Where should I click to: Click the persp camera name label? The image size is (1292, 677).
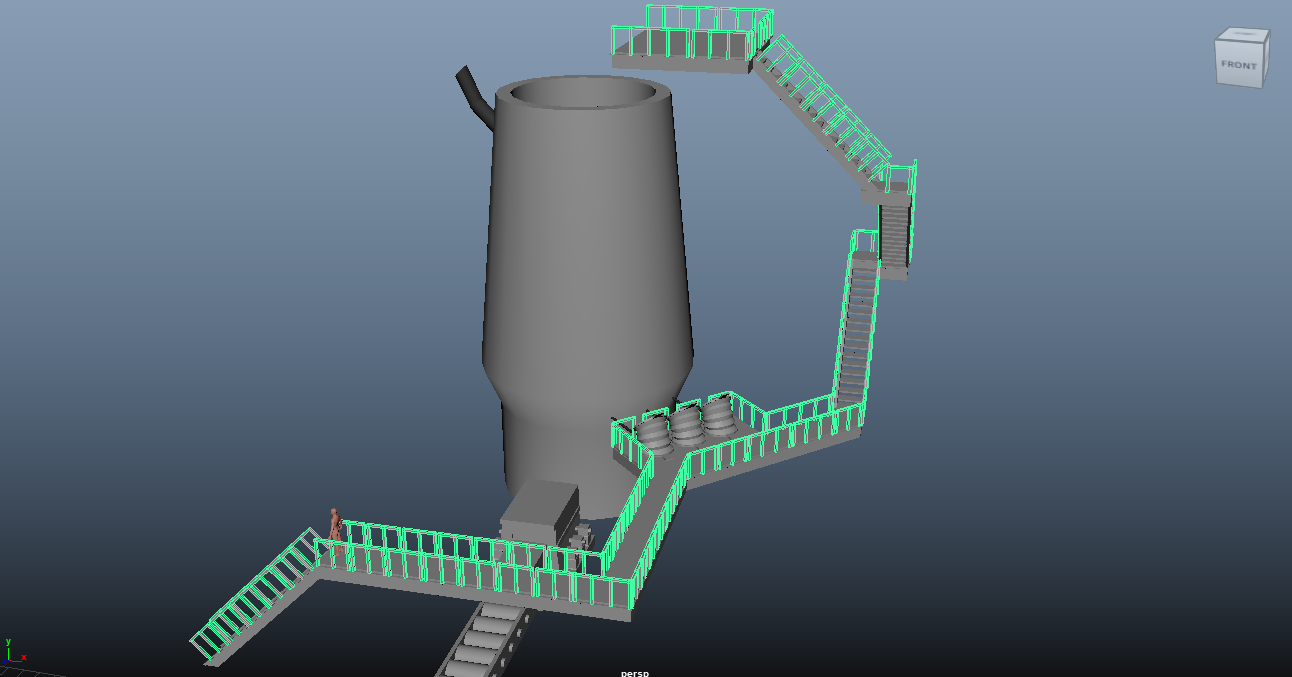coord(634,672)
